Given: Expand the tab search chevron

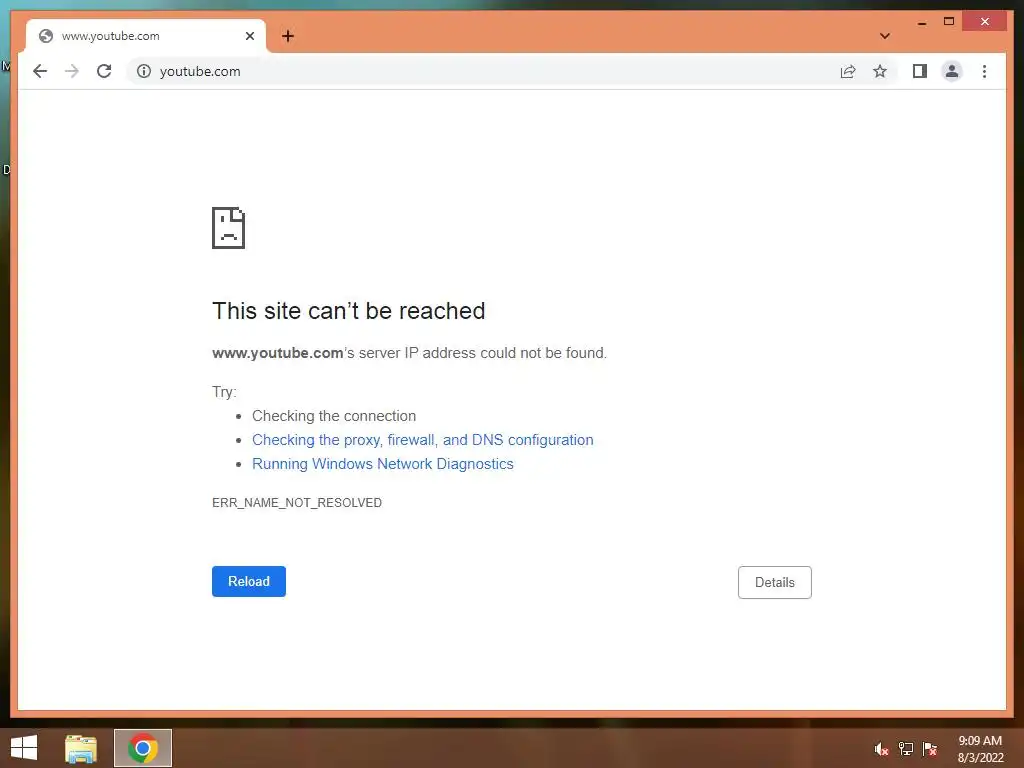Looking at the screenshot, I should pos(885,36).
